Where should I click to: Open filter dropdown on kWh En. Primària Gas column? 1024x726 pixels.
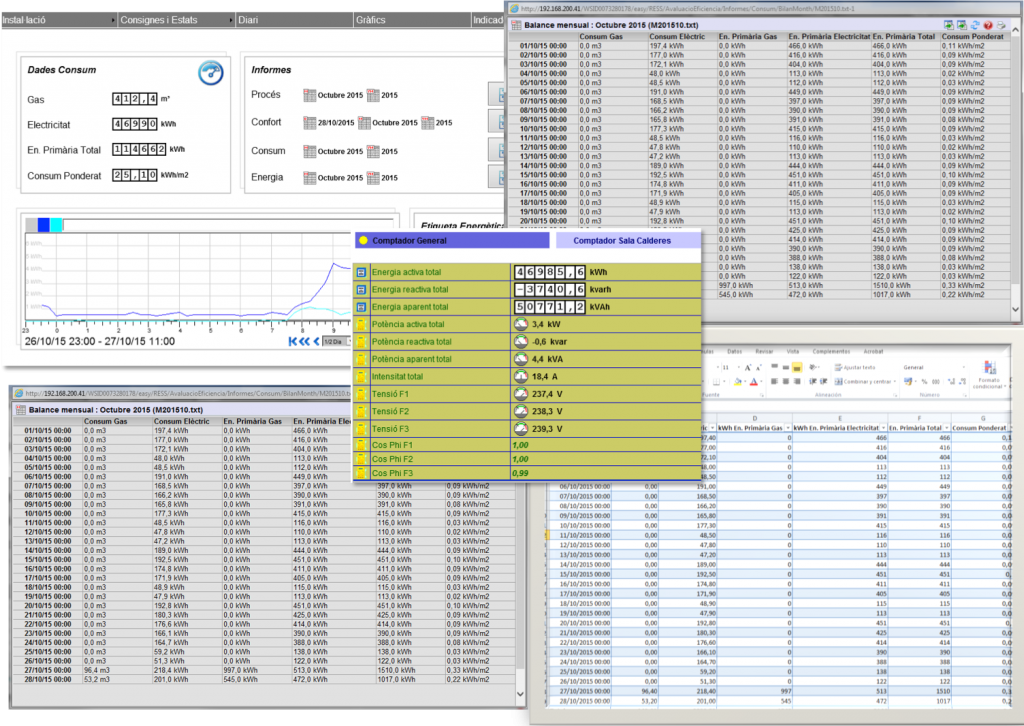tap(788, 428)
